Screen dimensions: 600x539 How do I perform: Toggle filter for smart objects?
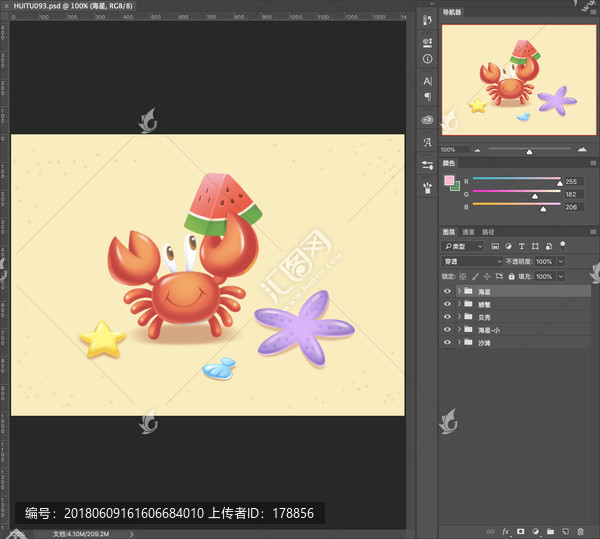coord(549,246)
